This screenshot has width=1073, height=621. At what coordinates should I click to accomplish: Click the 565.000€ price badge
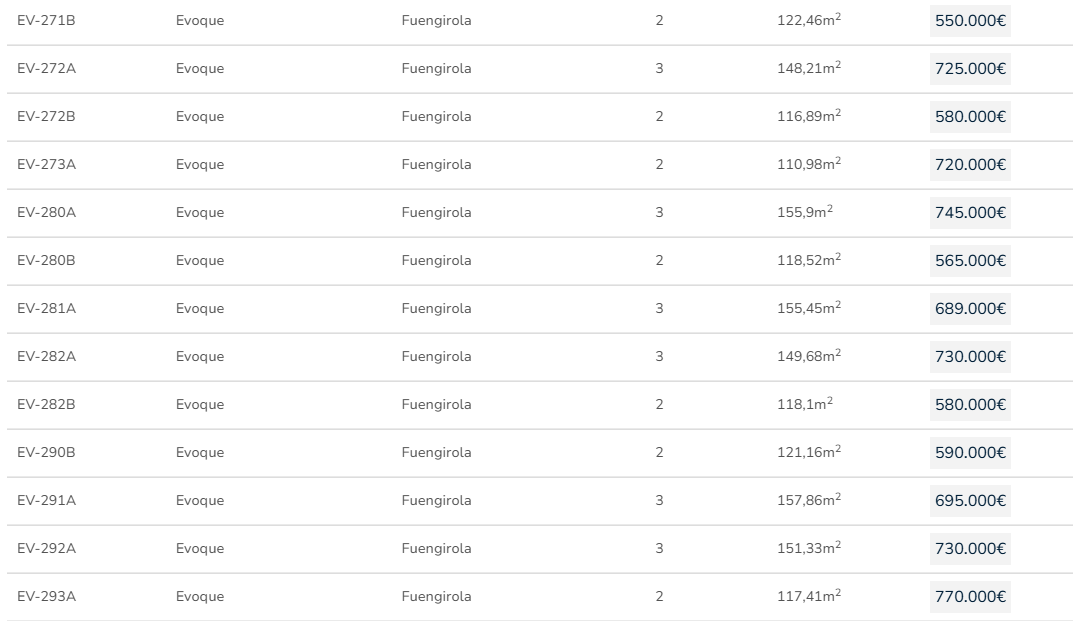[x=970, y=261]
